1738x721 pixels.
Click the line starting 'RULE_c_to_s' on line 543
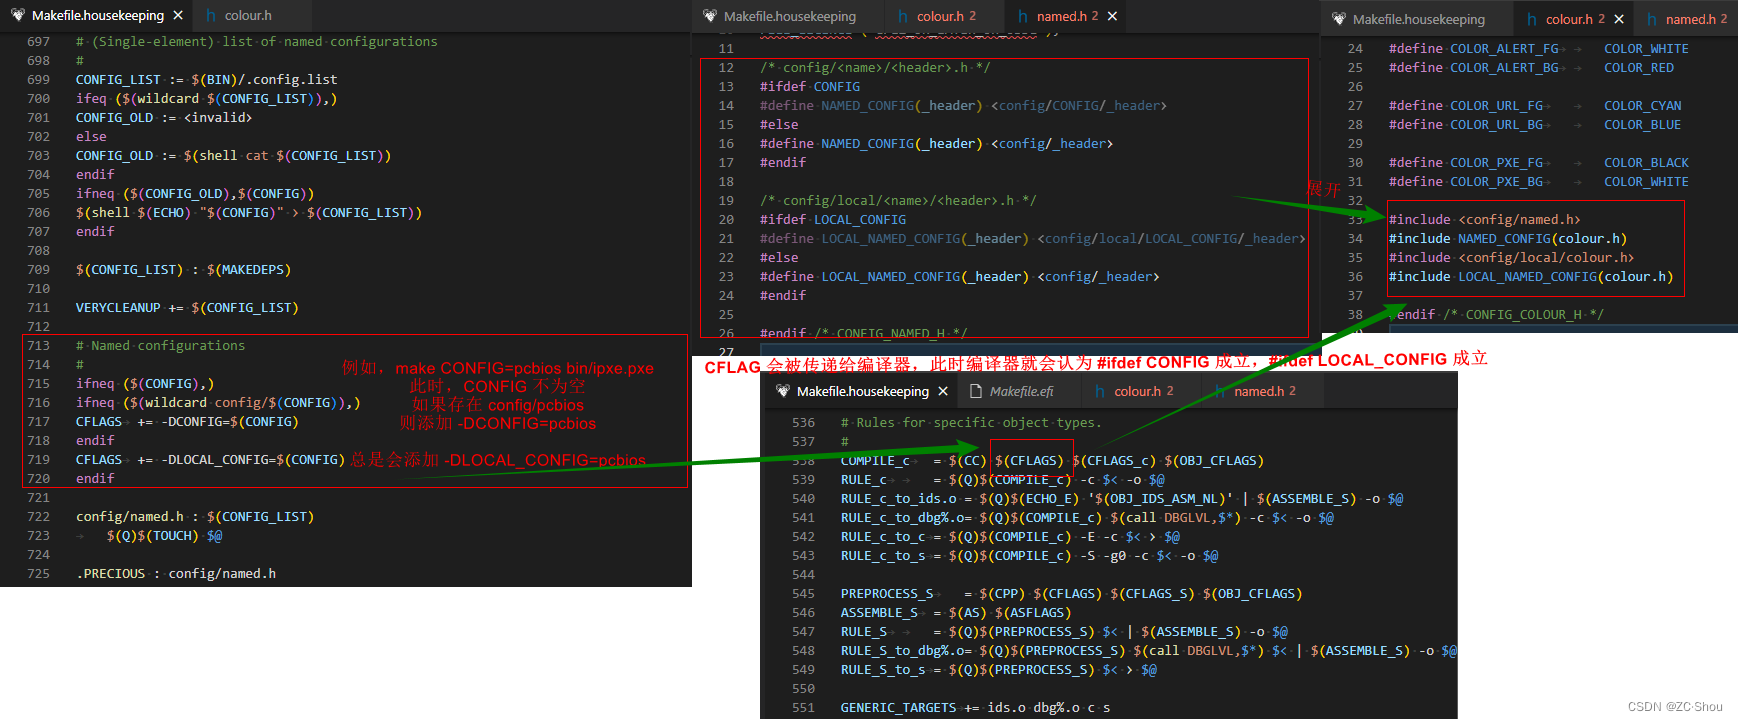1029,555
